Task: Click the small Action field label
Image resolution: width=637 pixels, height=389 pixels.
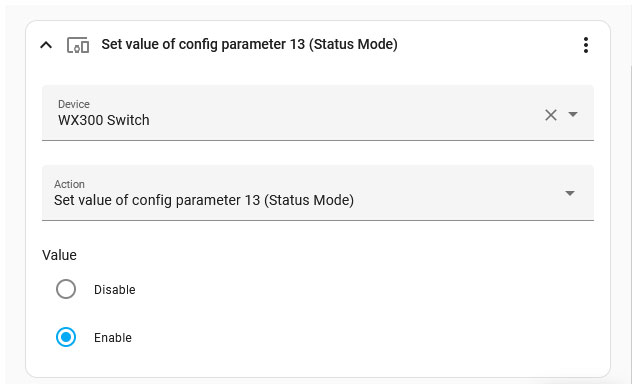Action: (69, 184)
